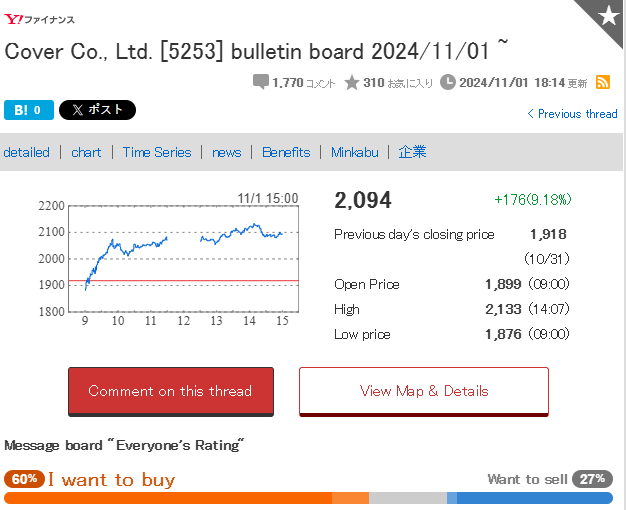Image resolution: width=626 pixels, height=510 pixels.
Task: Select the news tab
Action: click(x=226, y=152)
